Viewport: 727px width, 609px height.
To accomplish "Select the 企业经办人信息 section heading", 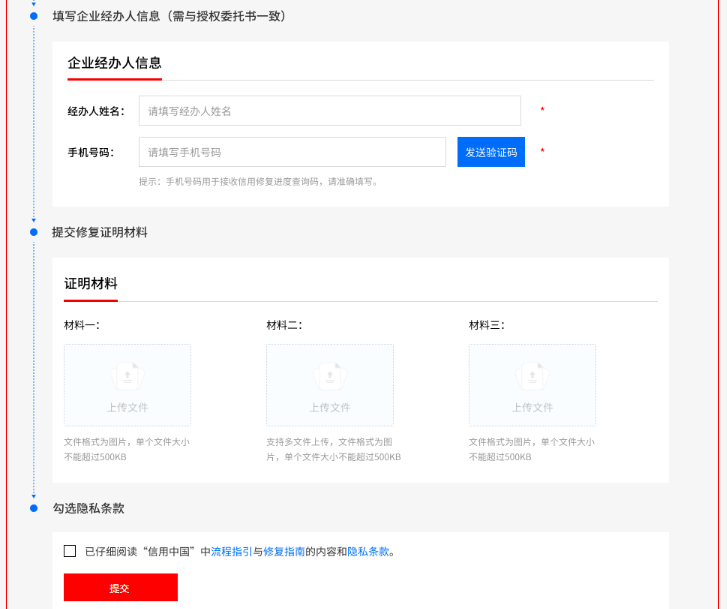I will pyautogui.click(x=114, y=63).
